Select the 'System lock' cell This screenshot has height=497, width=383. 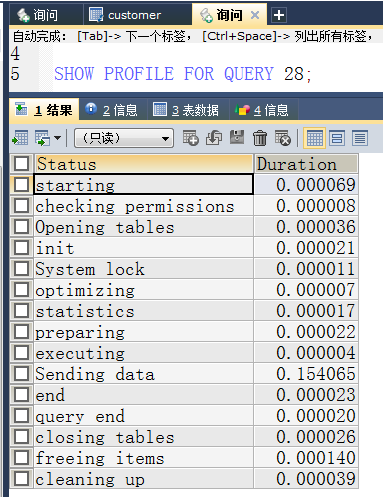click(x=144, y=269)
